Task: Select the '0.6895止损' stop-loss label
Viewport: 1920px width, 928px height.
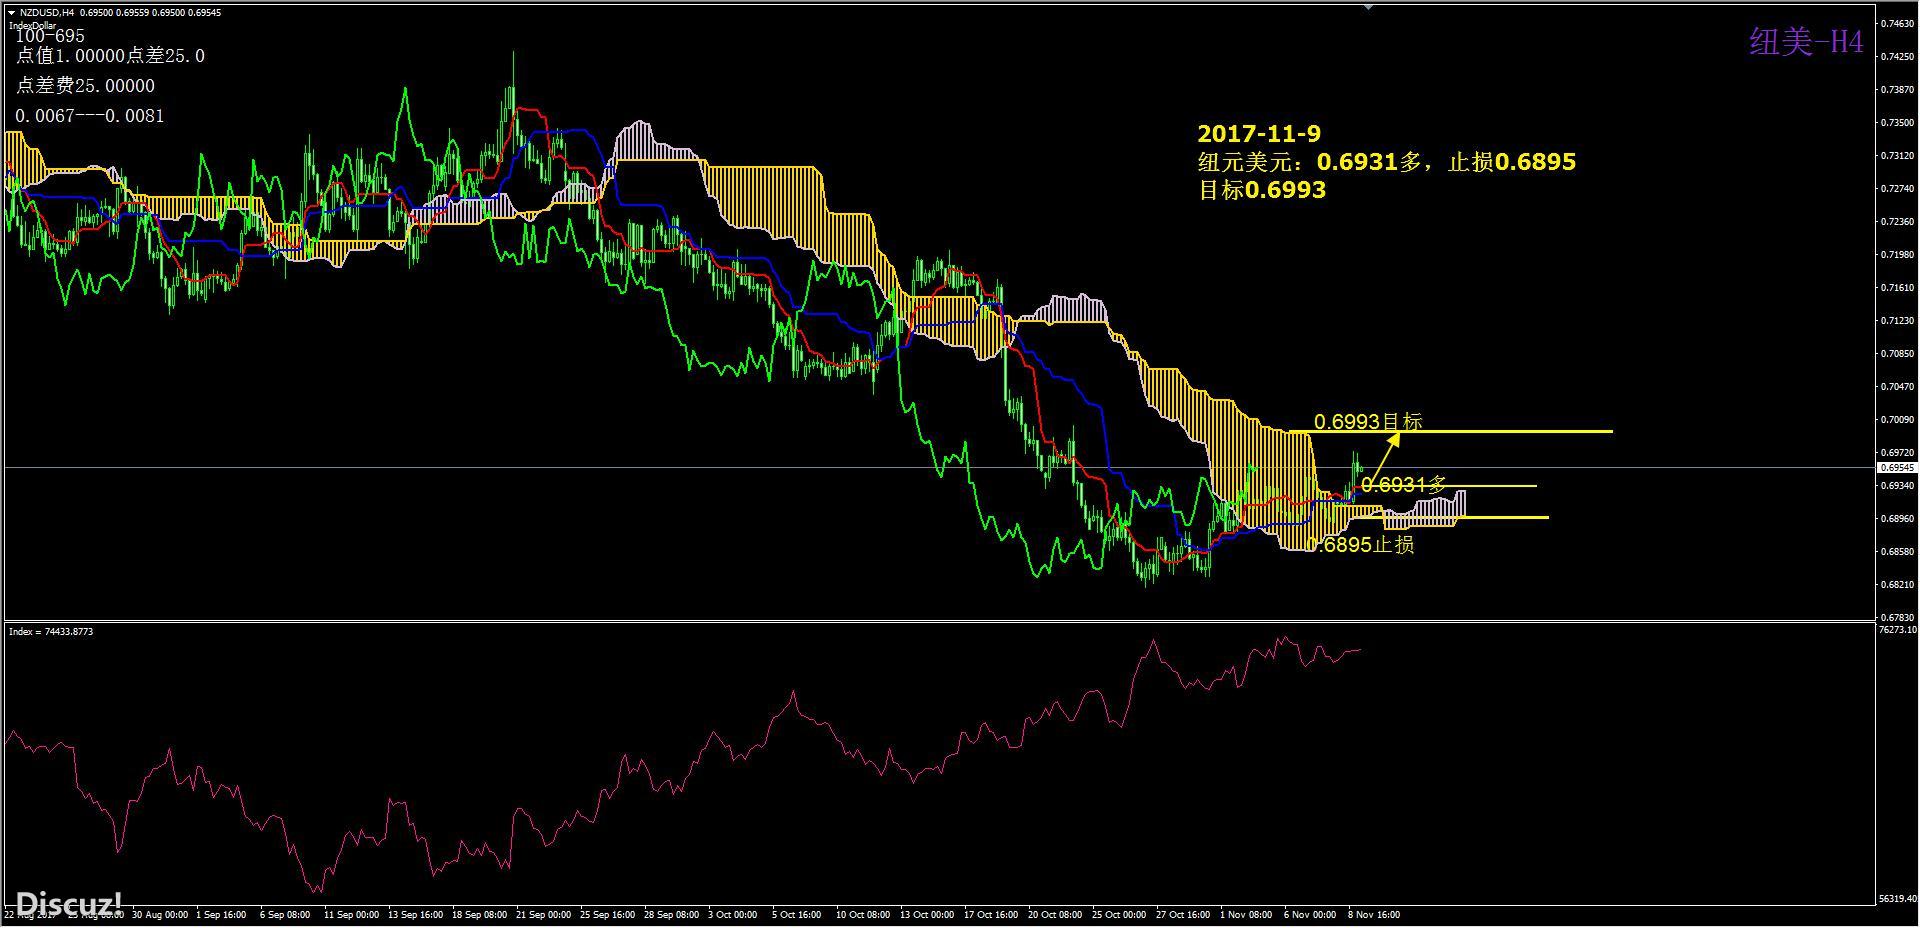Action: (x=1361, y=545)
